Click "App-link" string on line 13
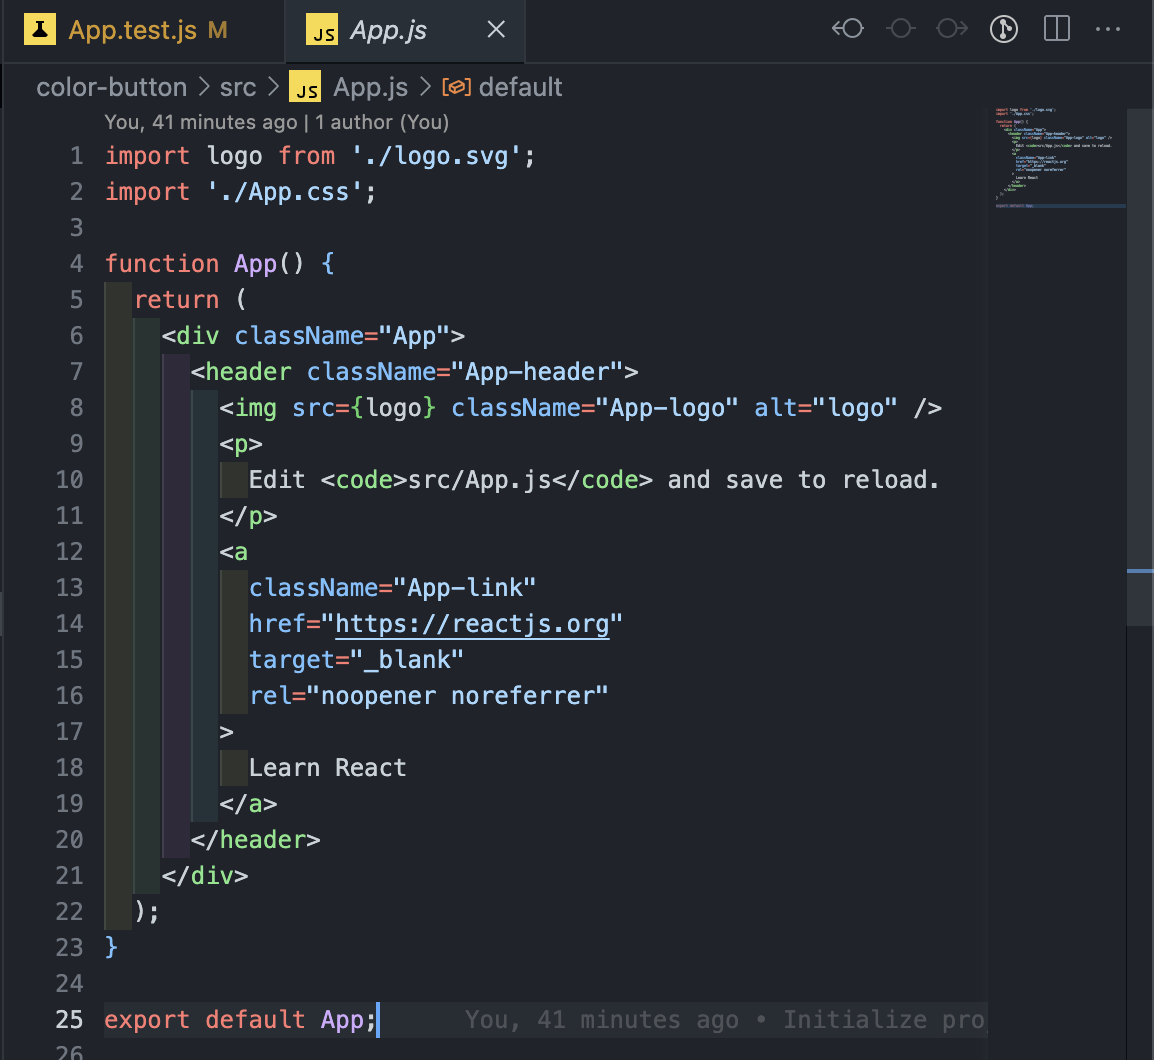This screenshot has width=1154, height=1060. pos(465,587)
